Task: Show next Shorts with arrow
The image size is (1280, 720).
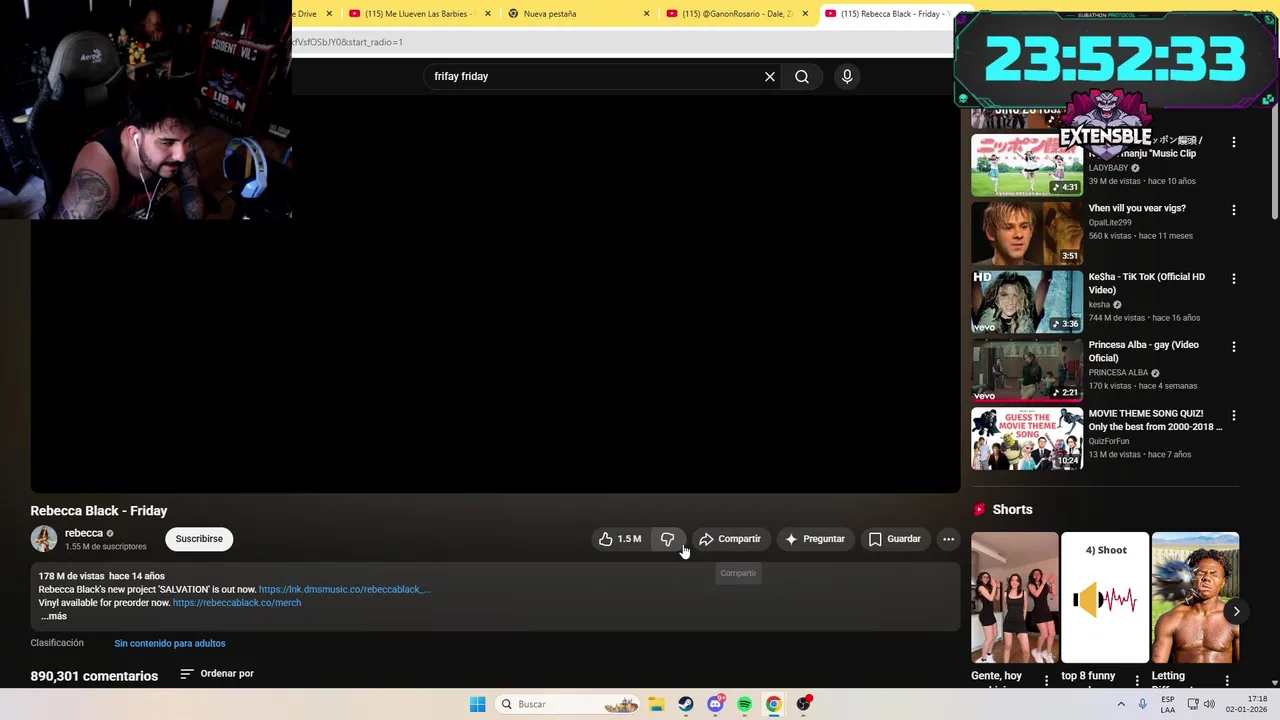Action: click(1236, 611)
